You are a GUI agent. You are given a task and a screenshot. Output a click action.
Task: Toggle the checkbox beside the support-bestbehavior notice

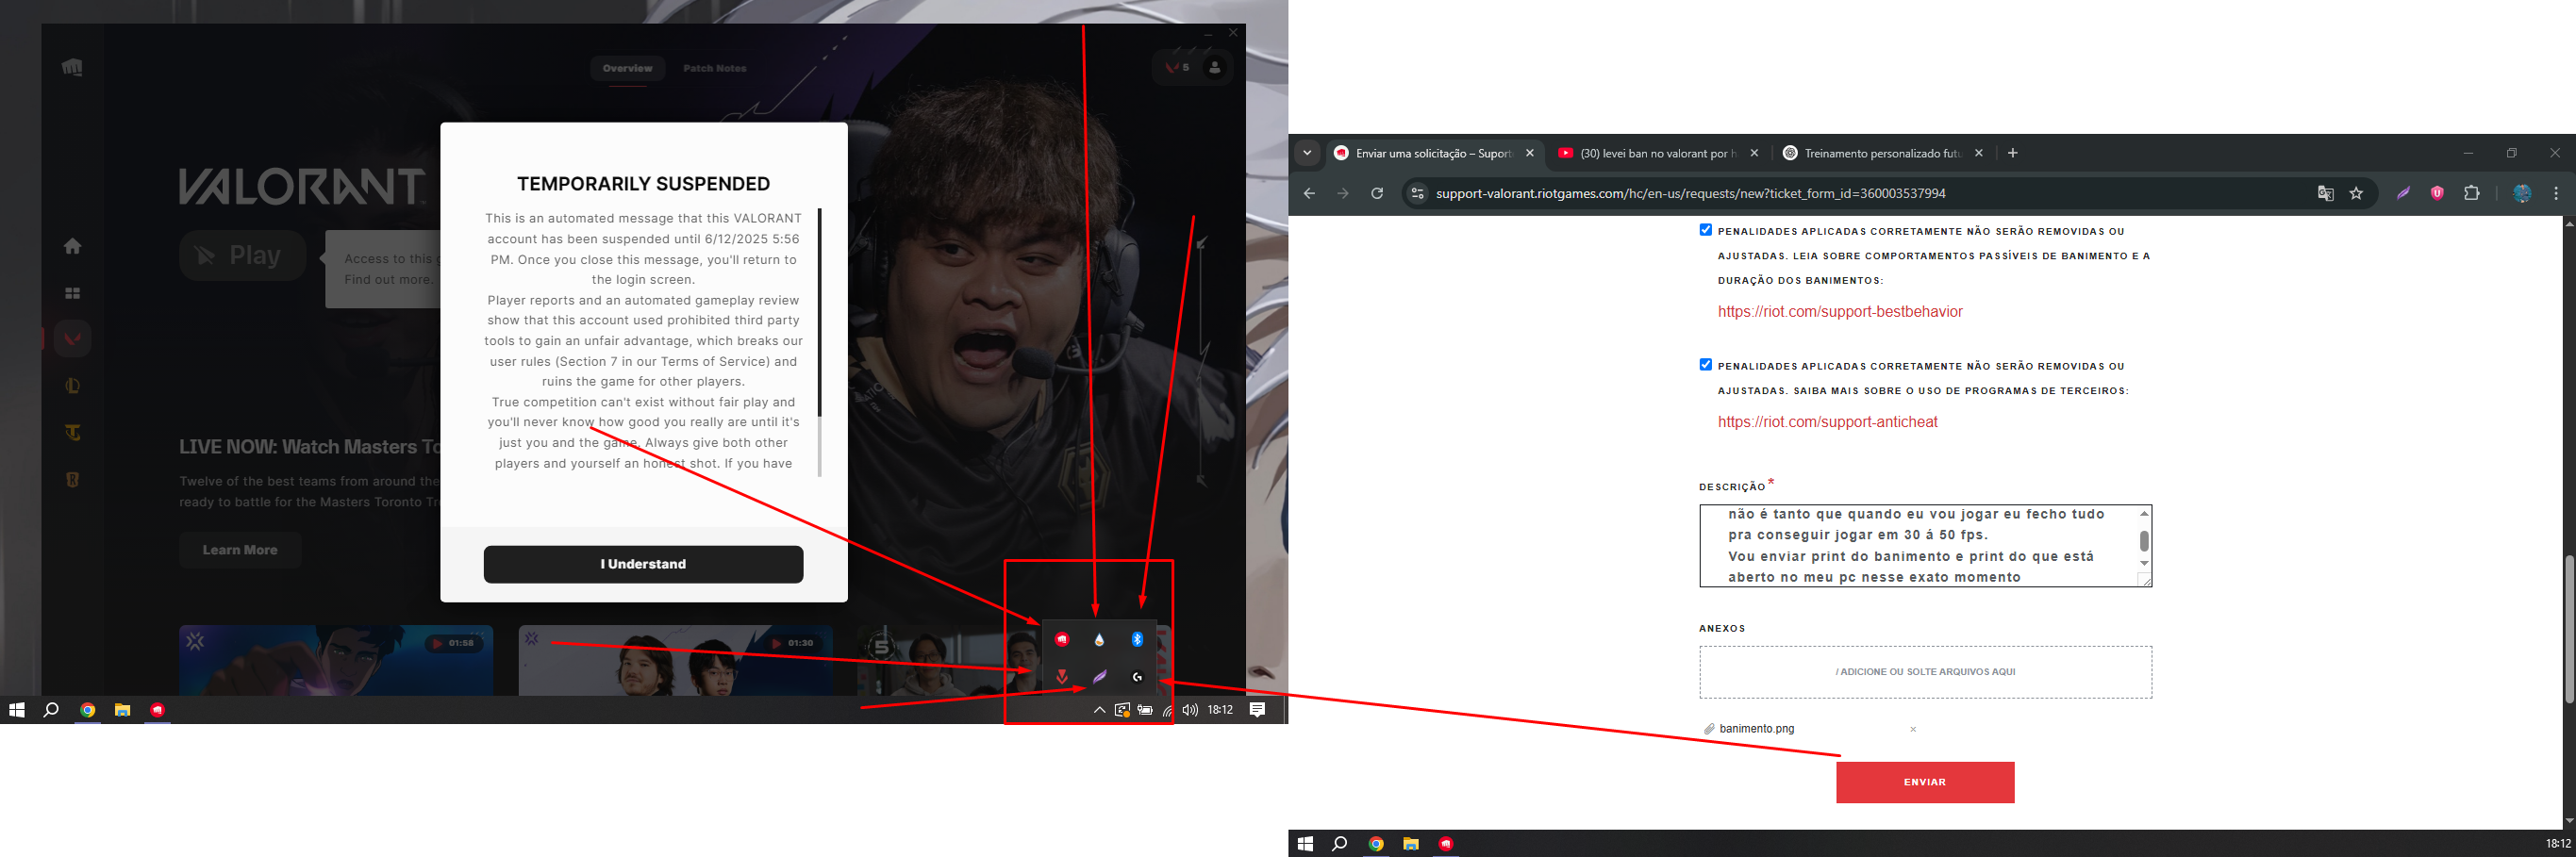tap(1706, 230)
